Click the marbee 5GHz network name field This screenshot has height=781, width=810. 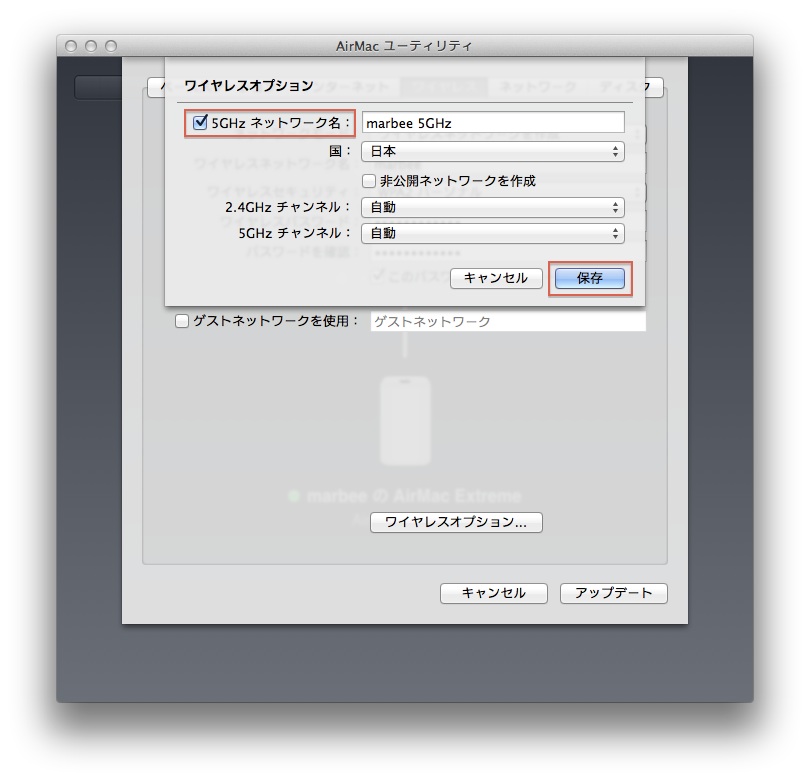(493, 121)
